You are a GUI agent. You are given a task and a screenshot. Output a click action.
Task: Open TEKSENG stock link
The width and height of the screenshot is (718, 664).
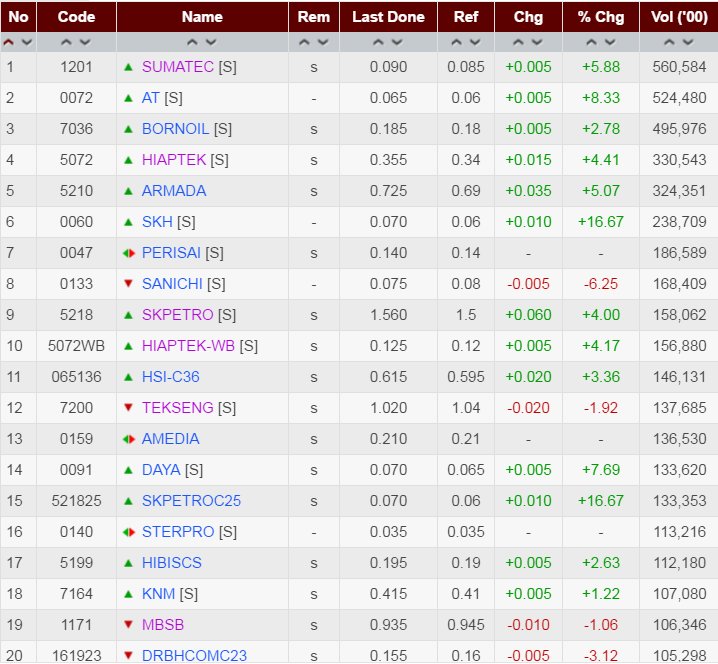pyautogui.click(x=178, y=408)
